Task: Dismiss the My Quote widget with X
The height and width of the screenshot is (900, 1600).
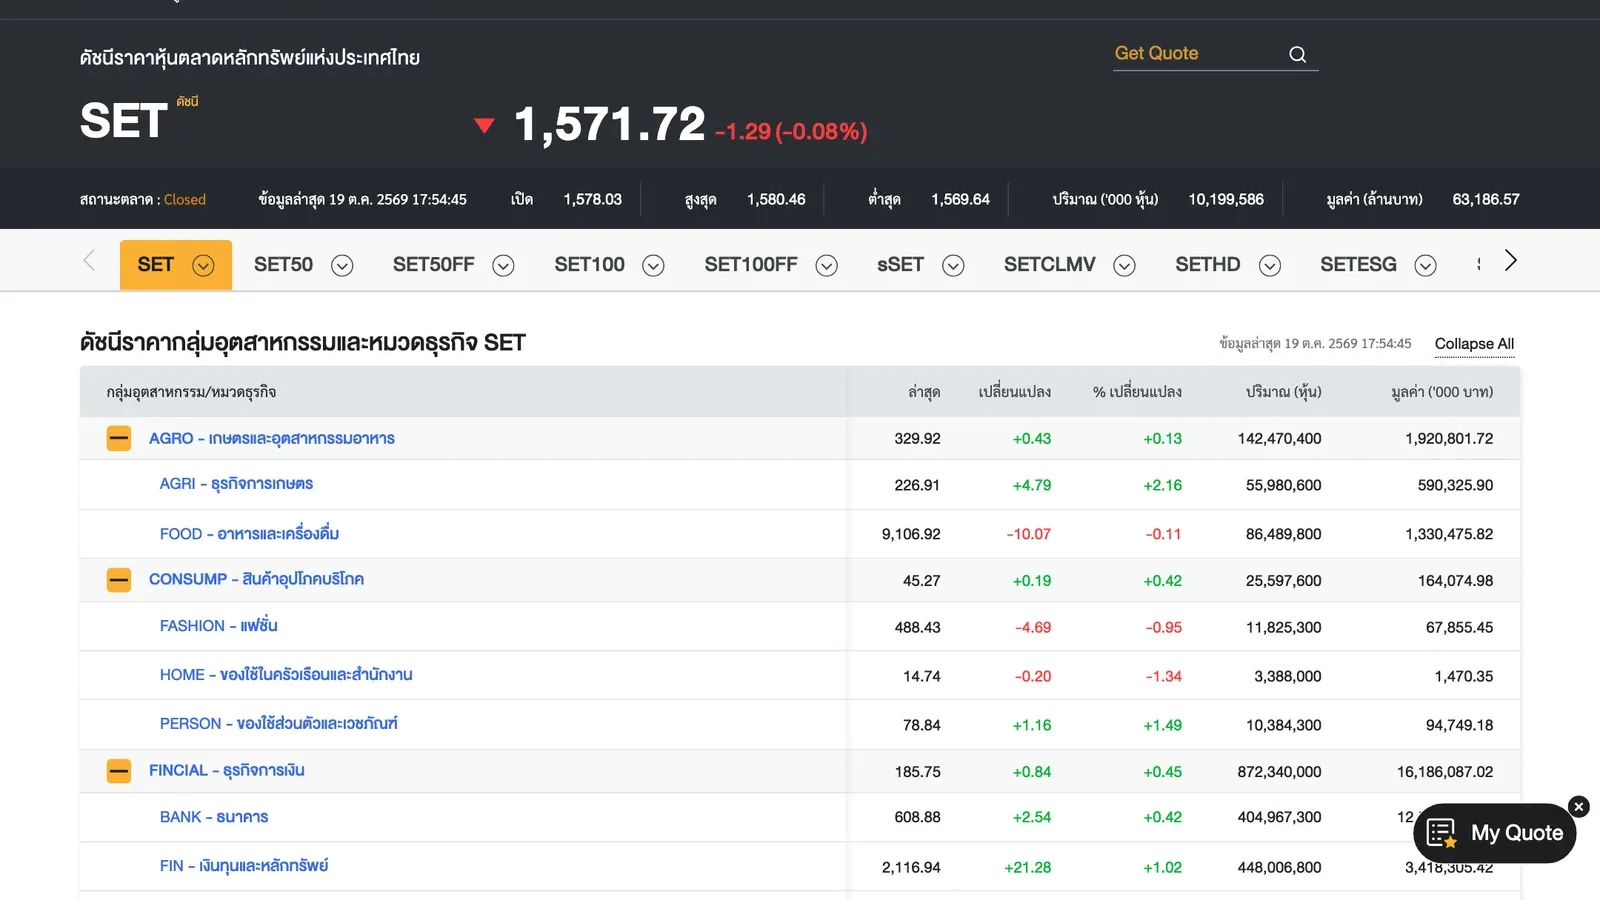Action: point(1579,806)
